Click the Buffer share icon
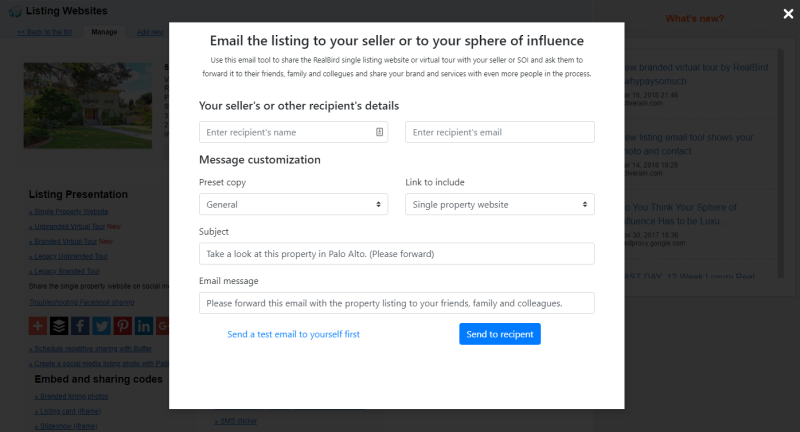800x432 pixels. click(59, 326)
